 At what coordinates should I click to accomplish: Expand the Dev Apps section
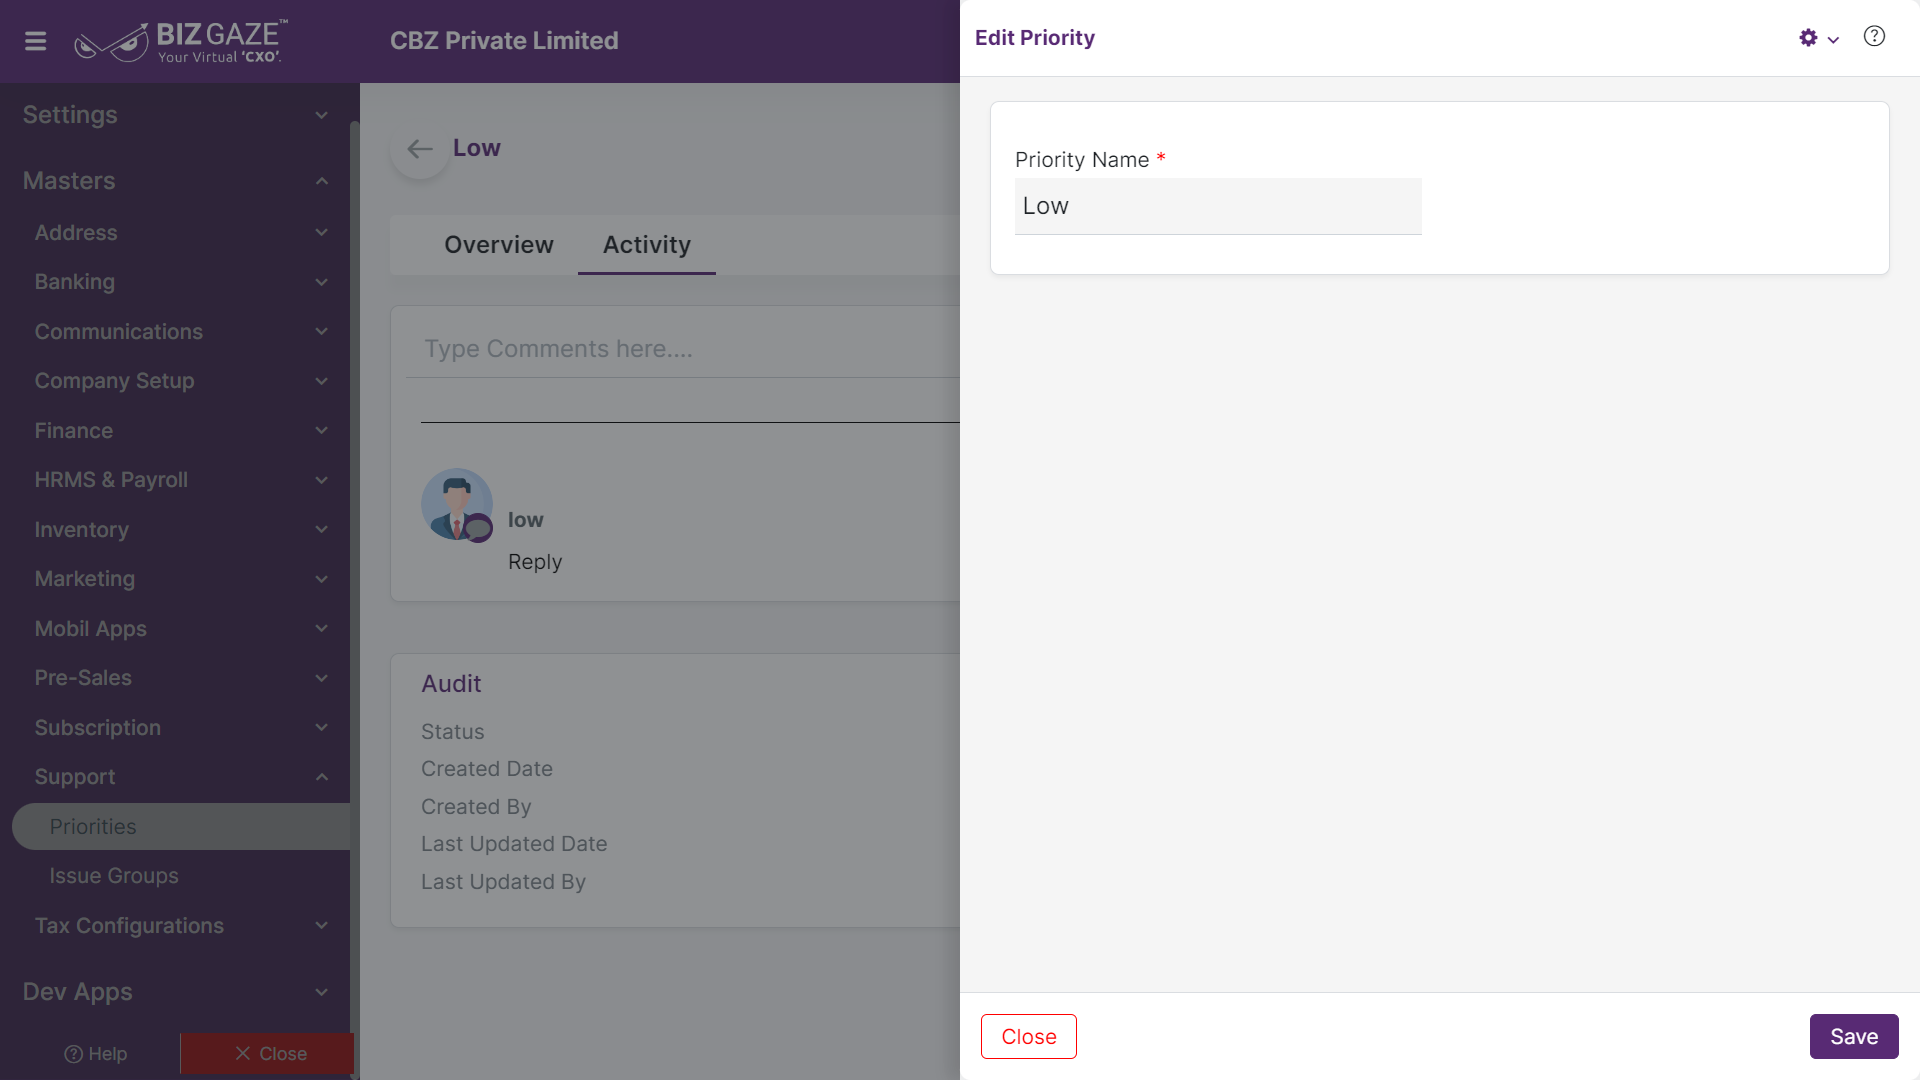coord(175,992)
